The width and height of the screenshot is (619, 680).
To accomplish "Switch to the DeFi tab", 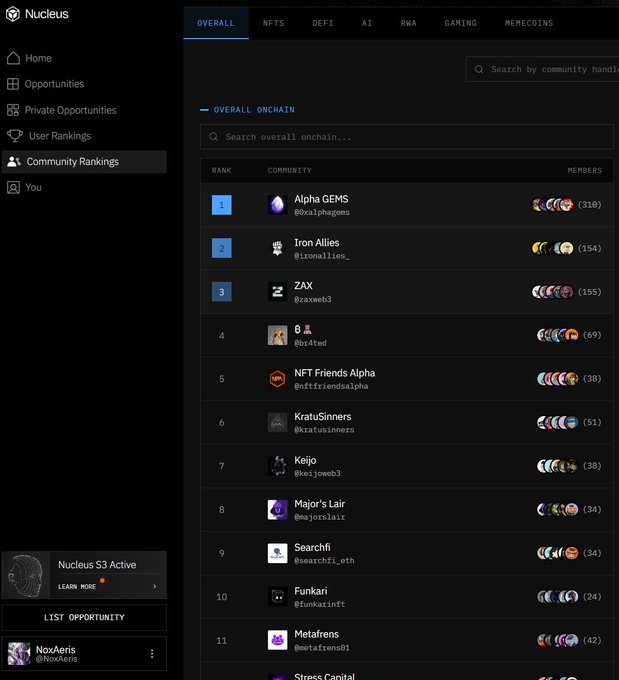I will coord(323,23).
